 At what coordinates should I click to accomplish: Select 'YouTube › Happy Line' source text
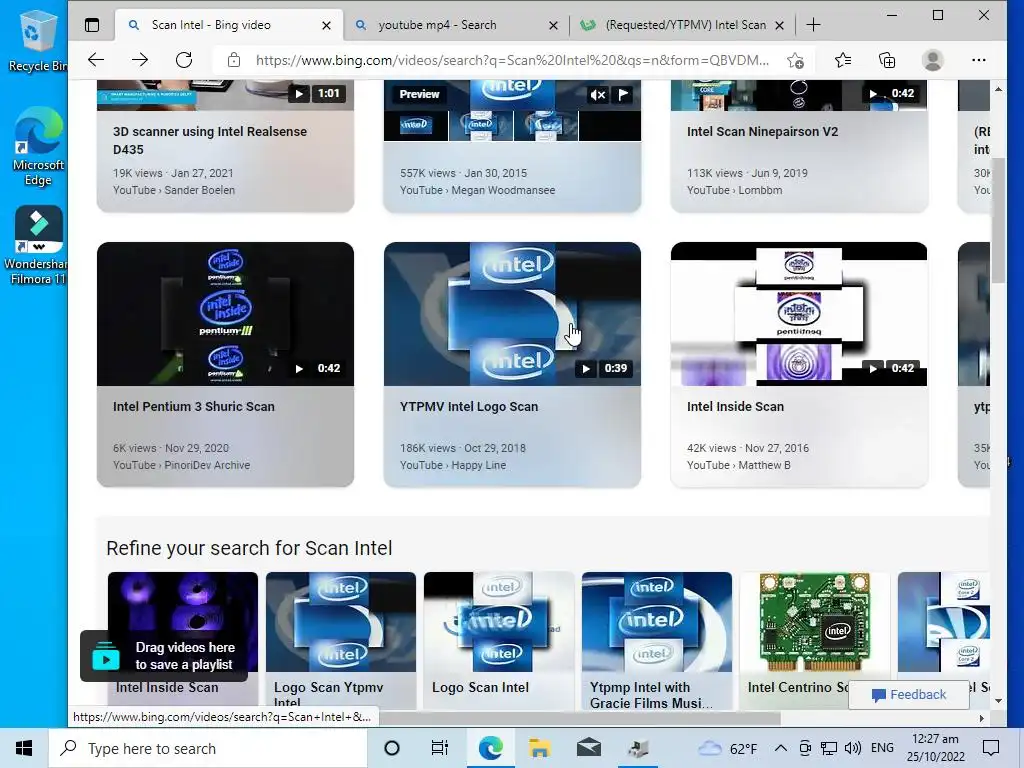pos(453,465)
